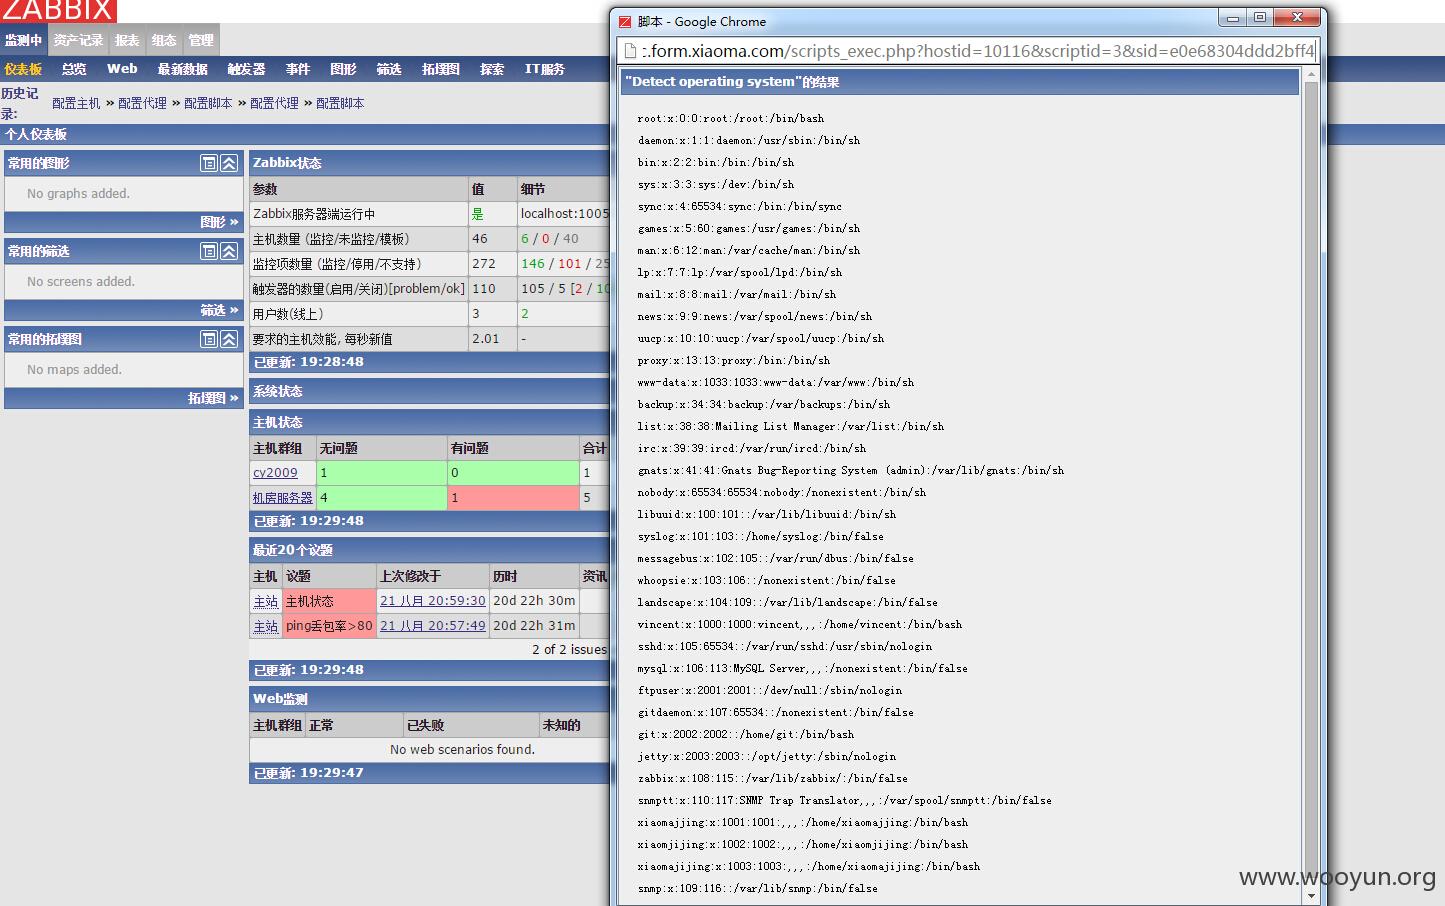Click the red Zabbix favicon in popup title
1445x906 pixels.
(x=625, y=21)
